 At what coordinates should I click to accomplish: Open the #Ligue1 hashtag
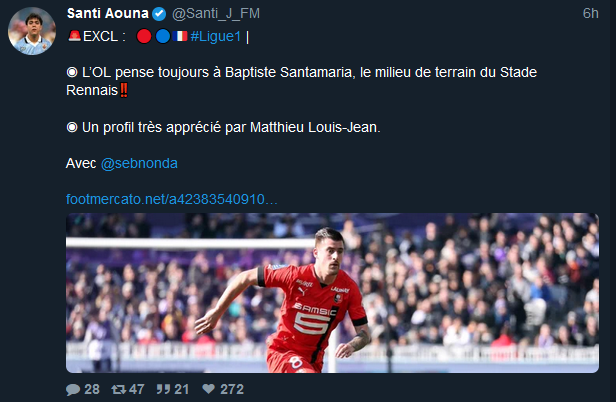[216, 37]
